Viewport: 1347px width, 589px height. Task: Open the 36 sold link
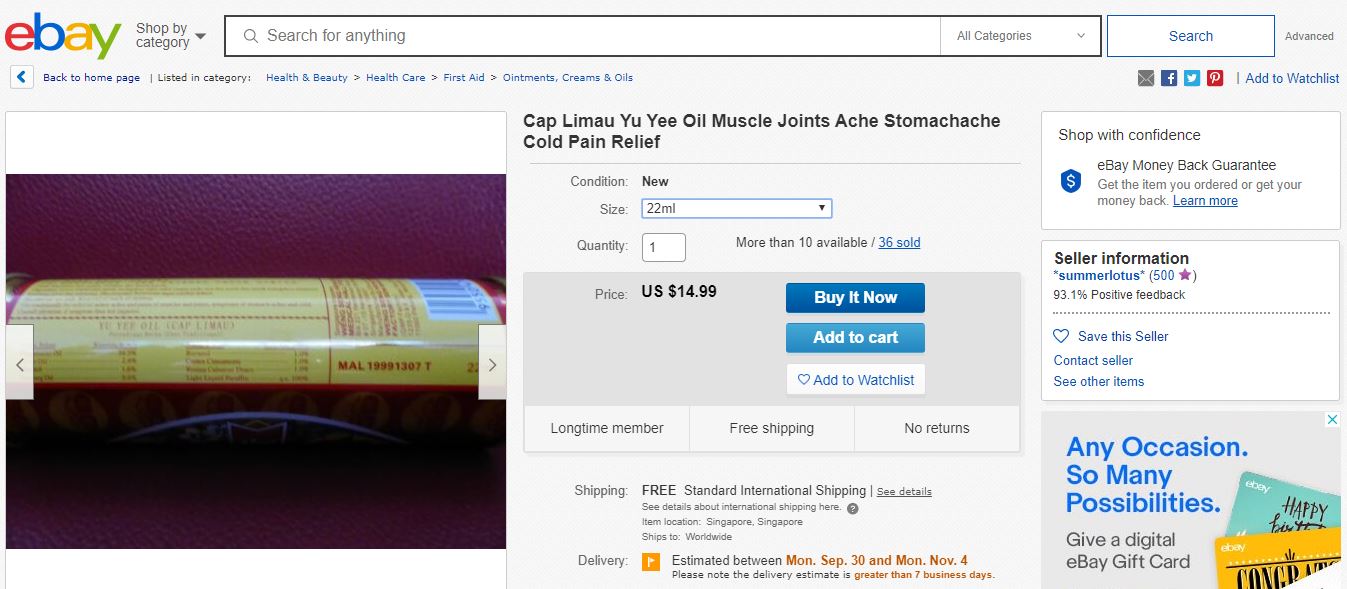click(899, 243)
